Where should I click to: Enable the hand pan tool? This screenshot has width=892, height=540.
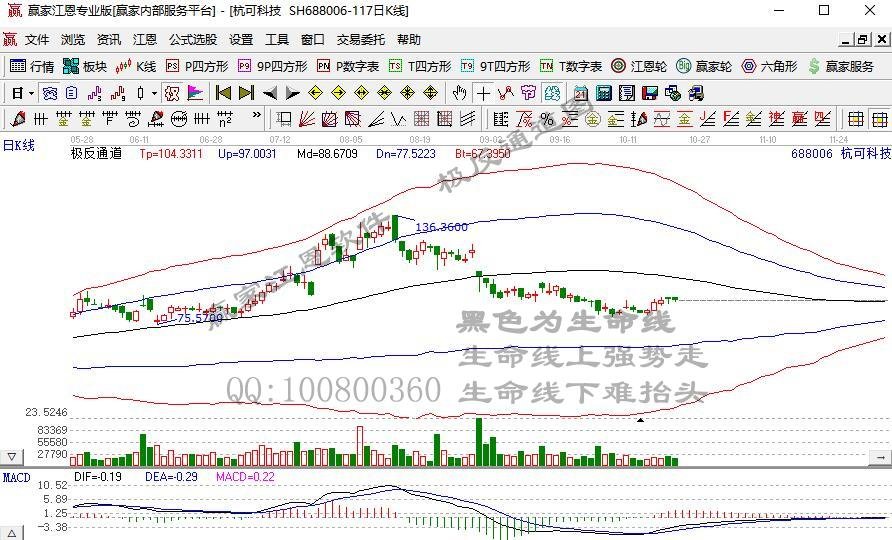[x=459, y=93]
